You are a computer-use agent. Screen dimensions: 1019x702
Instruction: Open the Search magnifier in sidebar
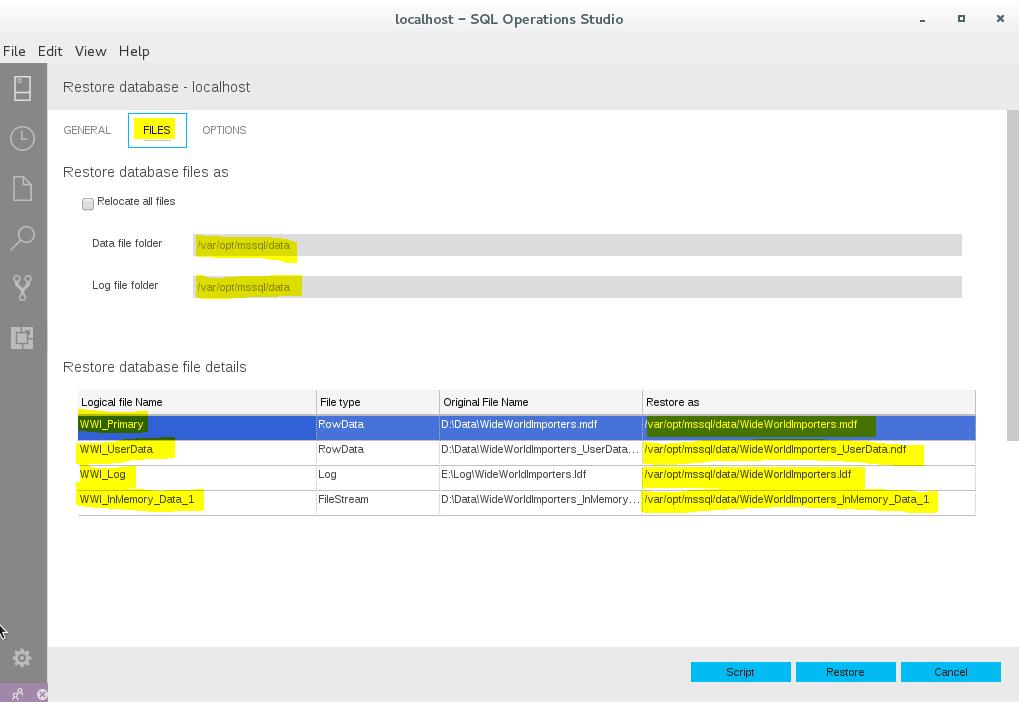point(22,238)
